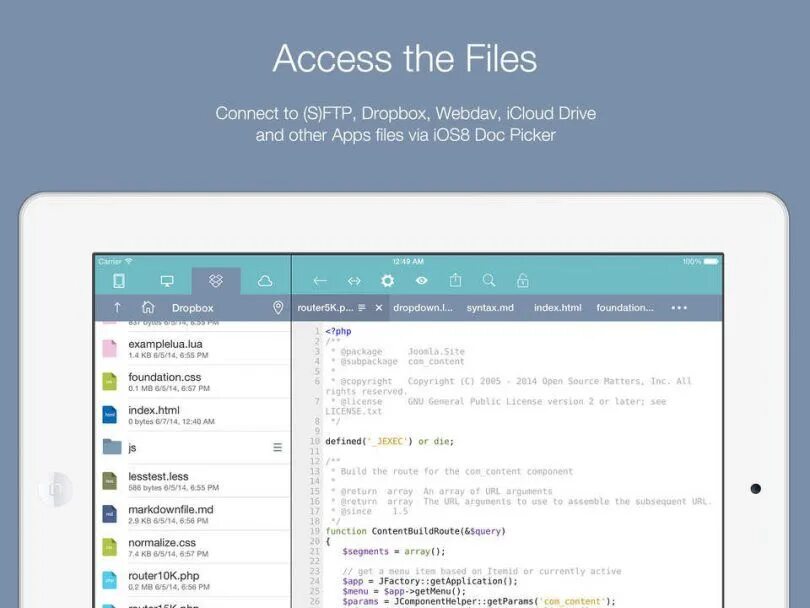Click the Wi-Fi carrier indicator
Viewport: 810px width, 608px height.
coord(115,261)
